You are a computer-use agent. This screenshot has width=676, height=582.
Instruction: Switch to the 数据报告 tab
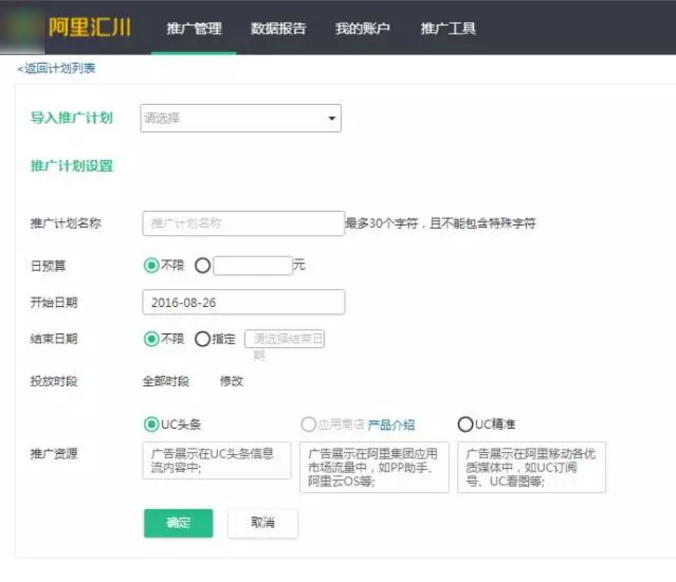click(x=279, y=28)
